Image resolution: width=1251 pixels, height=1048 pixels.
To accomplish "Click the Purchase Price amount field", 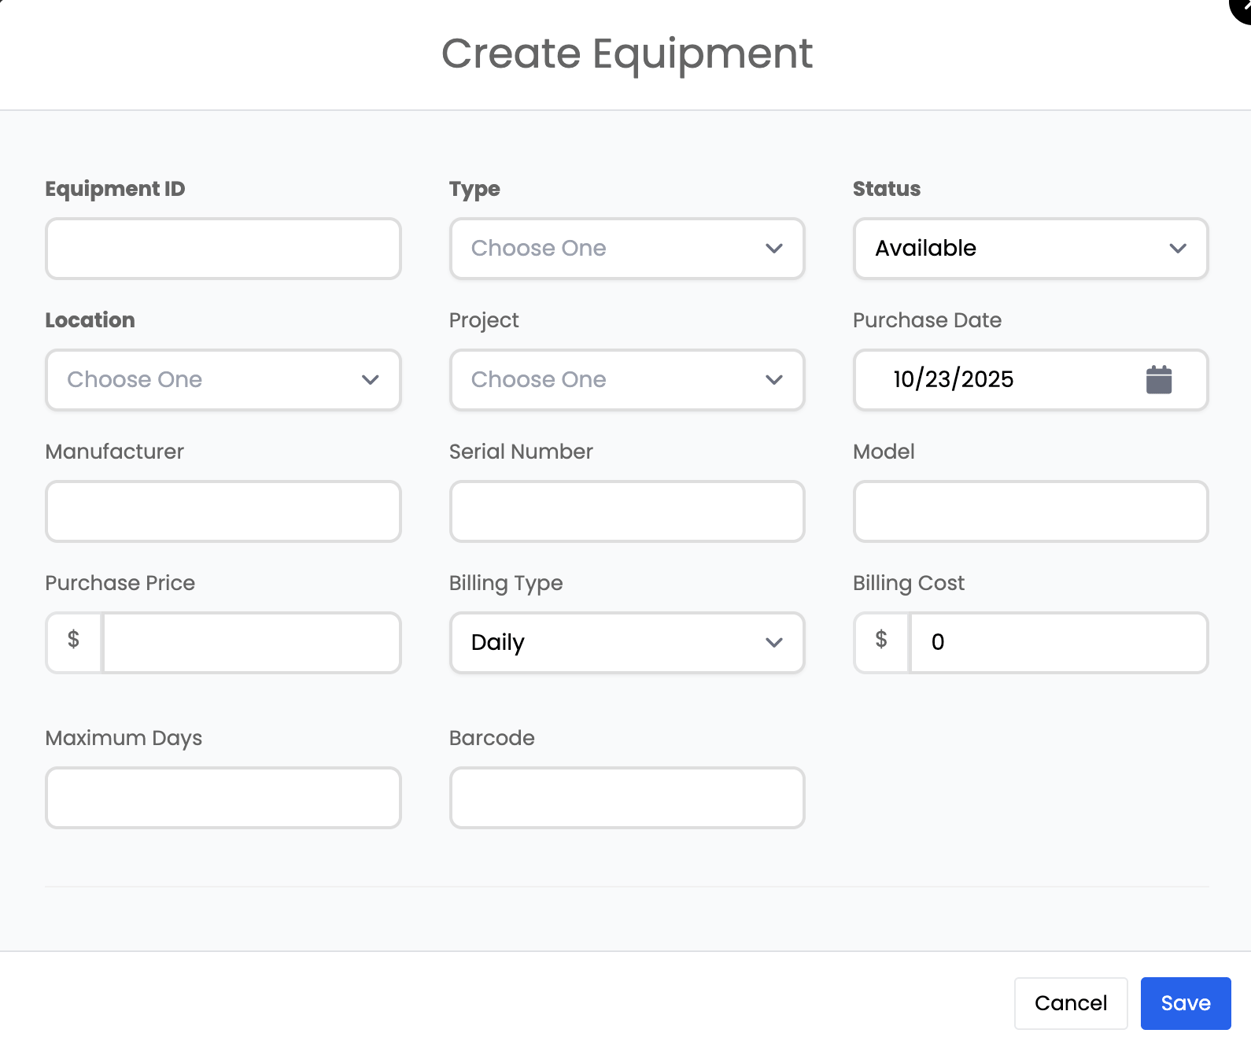I will [251, 642].
